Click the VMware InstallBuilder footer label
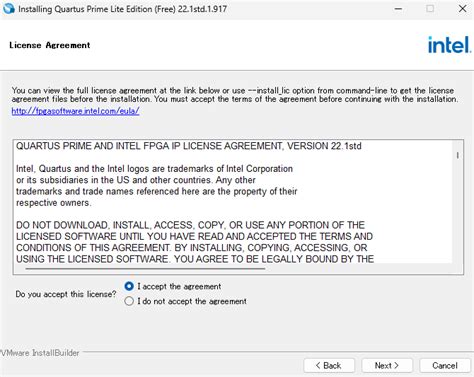The height and width of the screenshot is (377, 474). (40, 353)
